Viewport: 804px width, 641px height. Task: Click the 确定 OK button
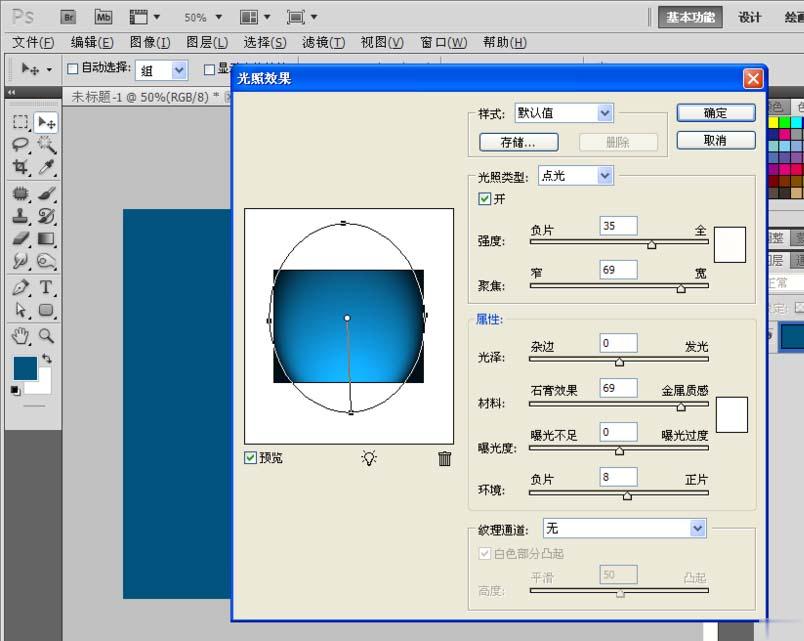715,112
